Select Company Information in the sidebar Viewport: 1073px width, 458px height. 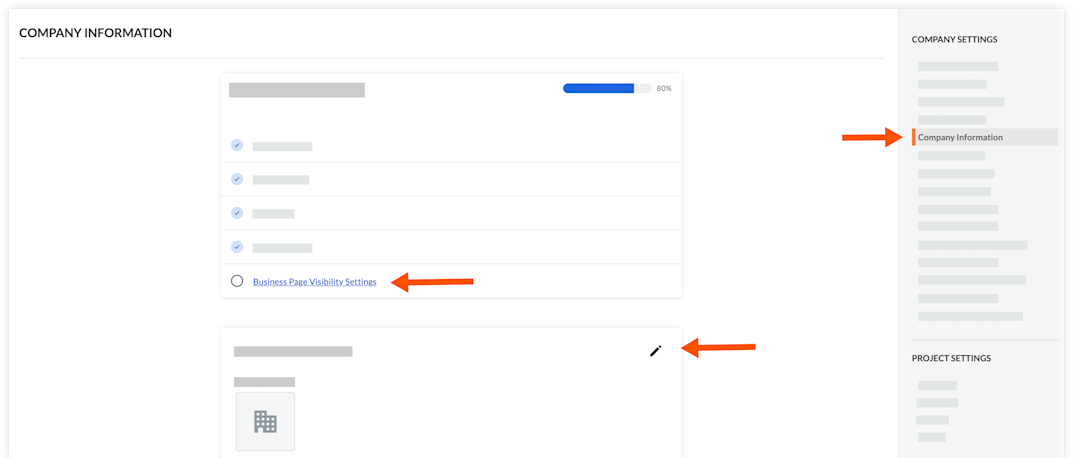point(960,138)
